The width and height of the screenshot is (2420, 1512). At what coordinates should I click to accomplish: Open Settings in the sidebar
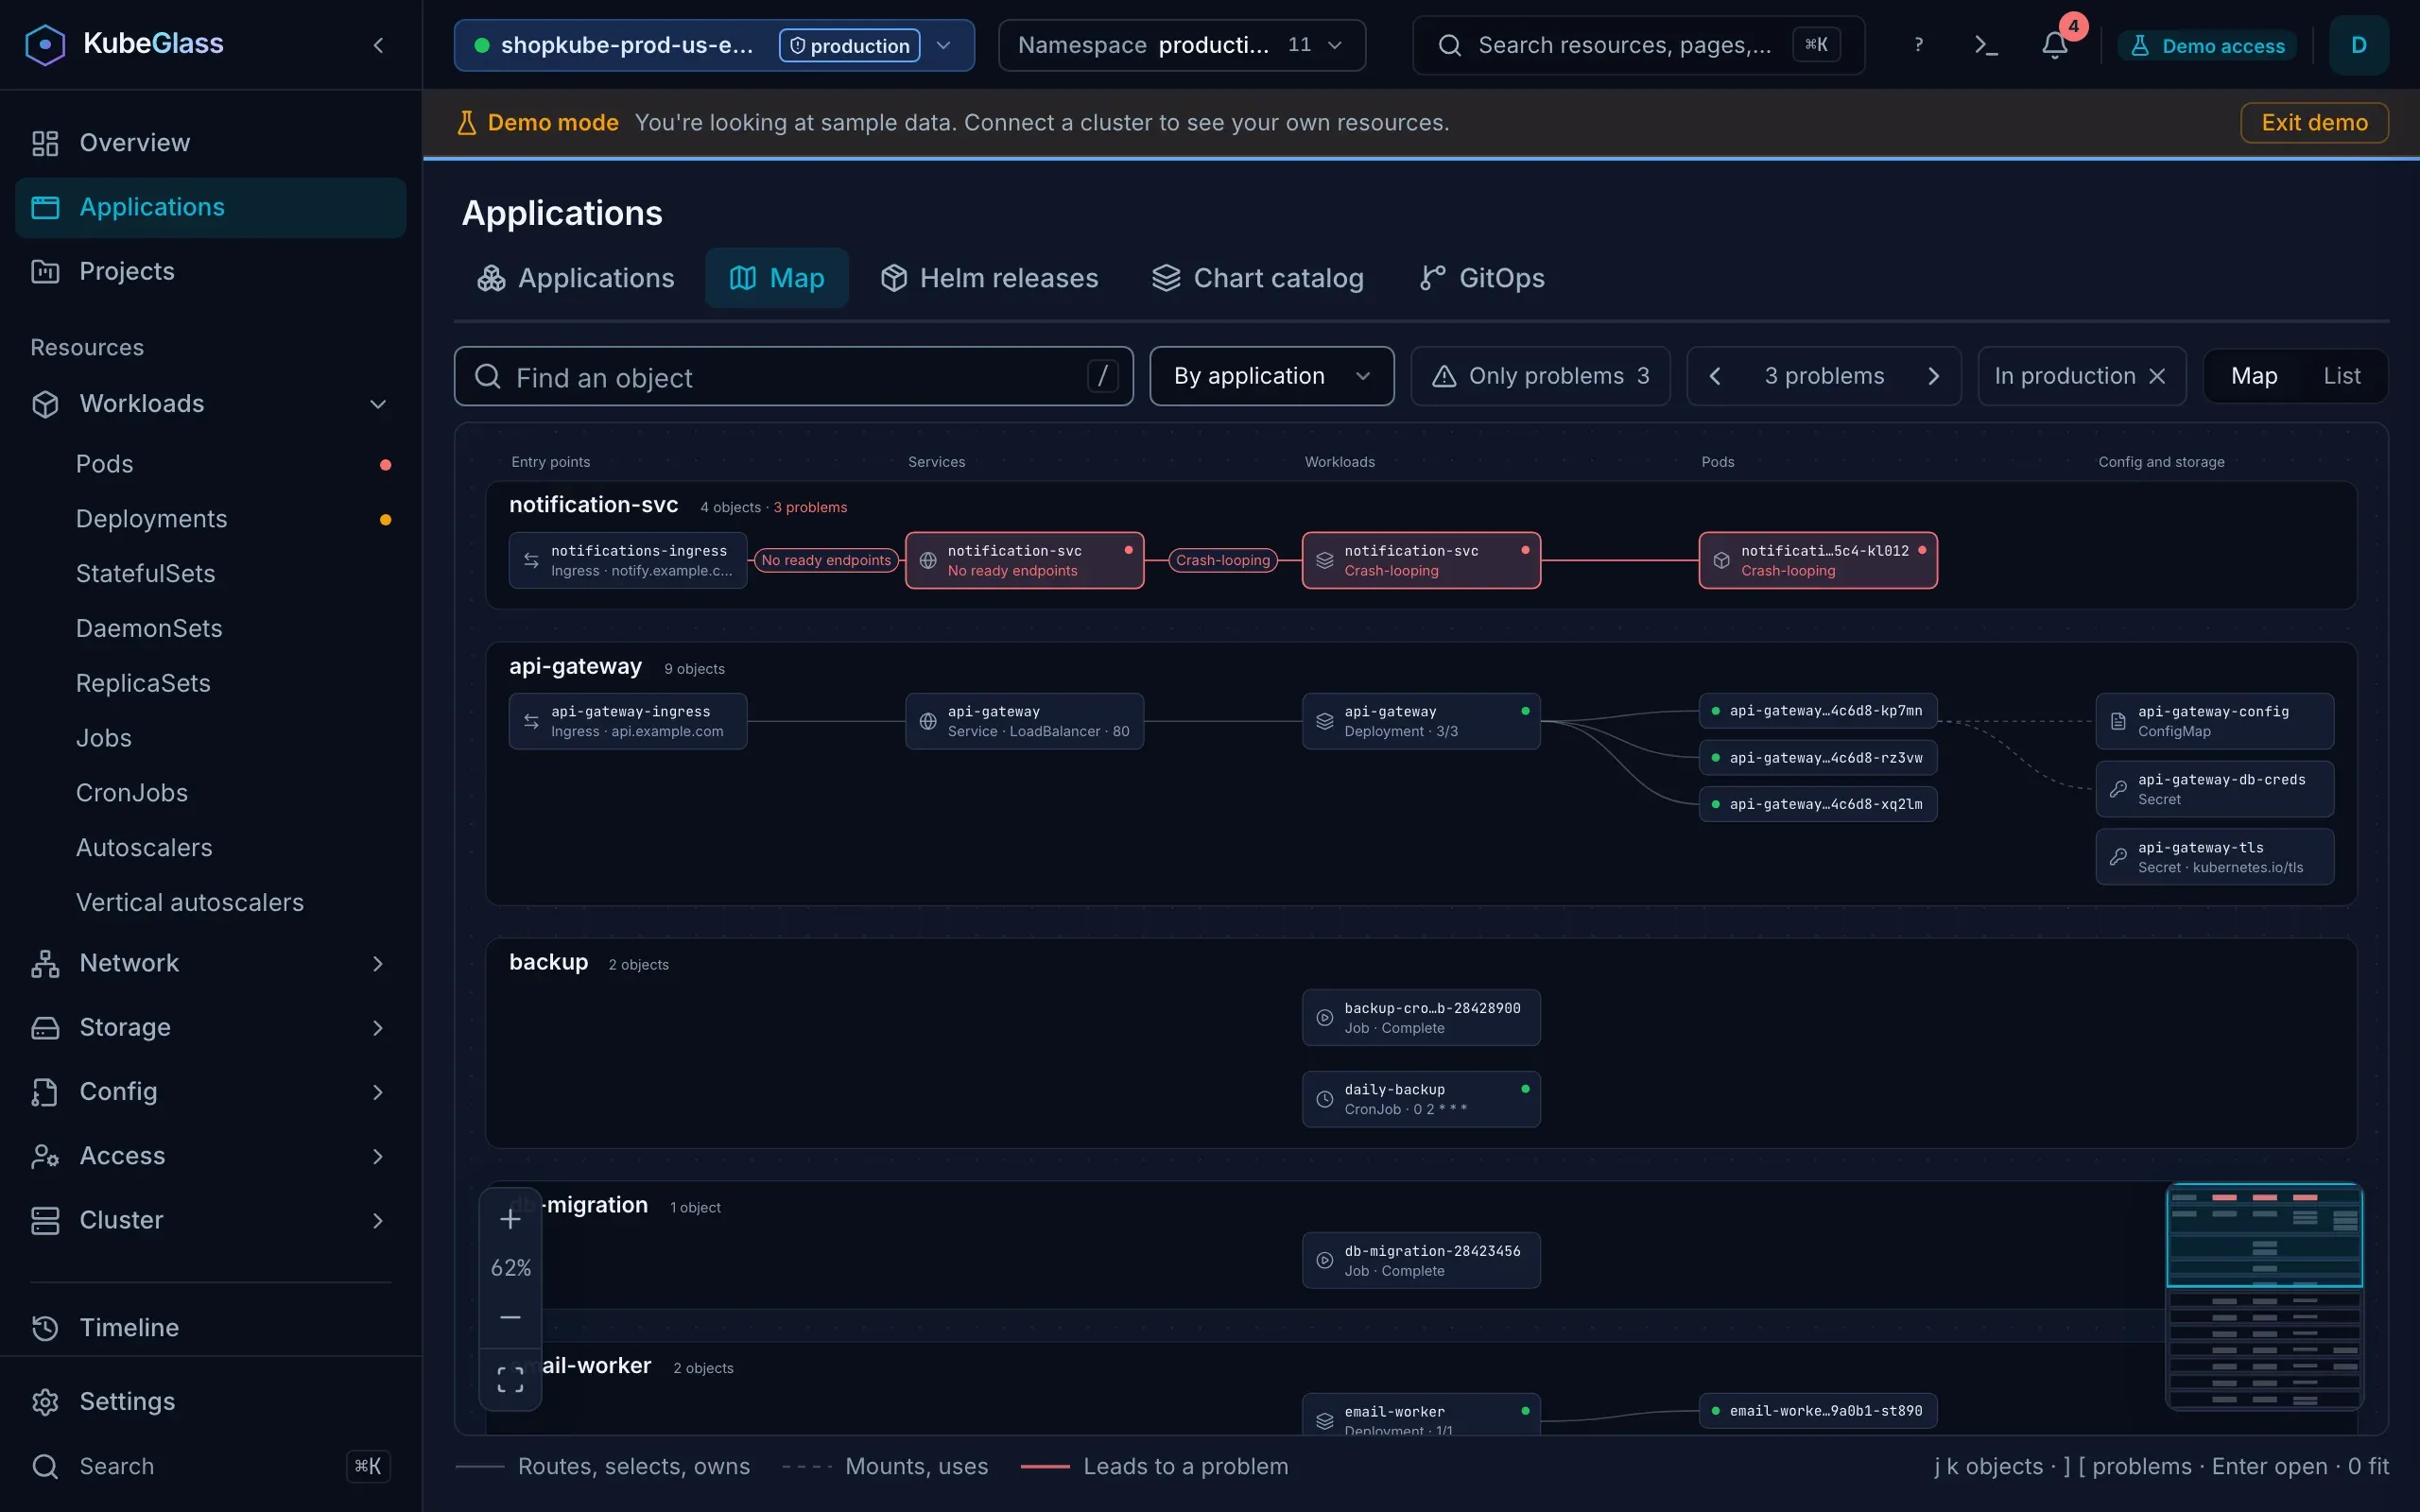[211, 1401]
